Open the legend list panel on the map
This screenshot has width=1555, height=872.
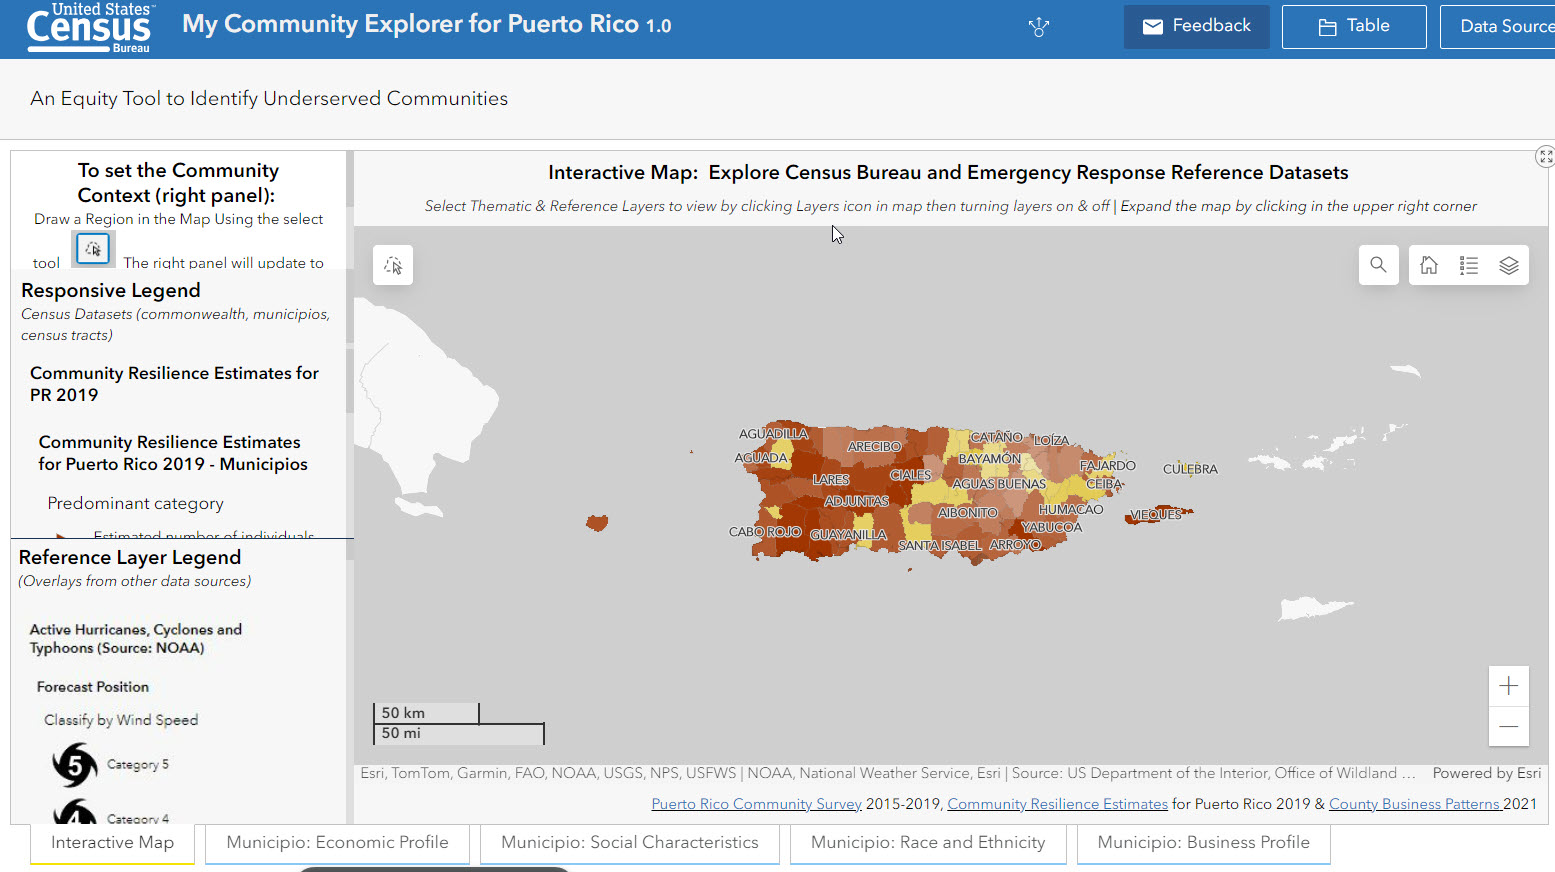point(1468,265)
